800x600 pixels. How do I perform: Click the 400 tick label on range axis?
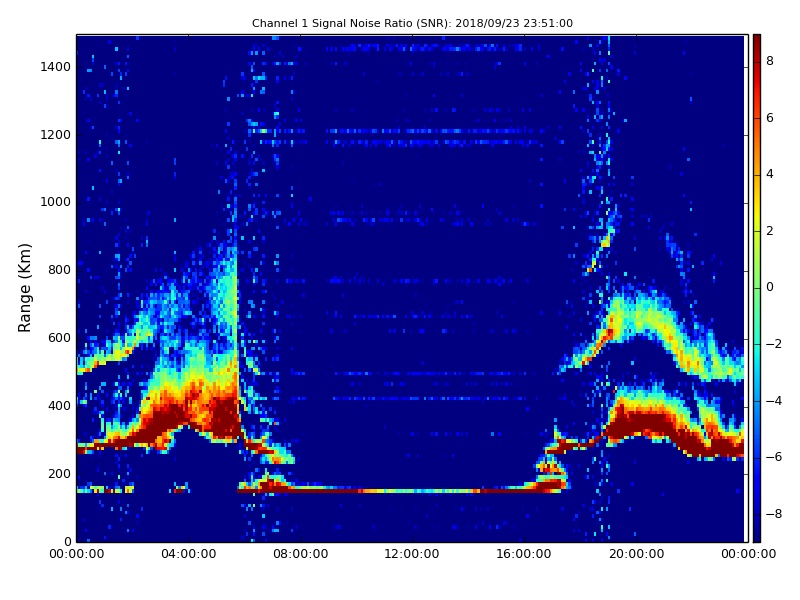59,406
